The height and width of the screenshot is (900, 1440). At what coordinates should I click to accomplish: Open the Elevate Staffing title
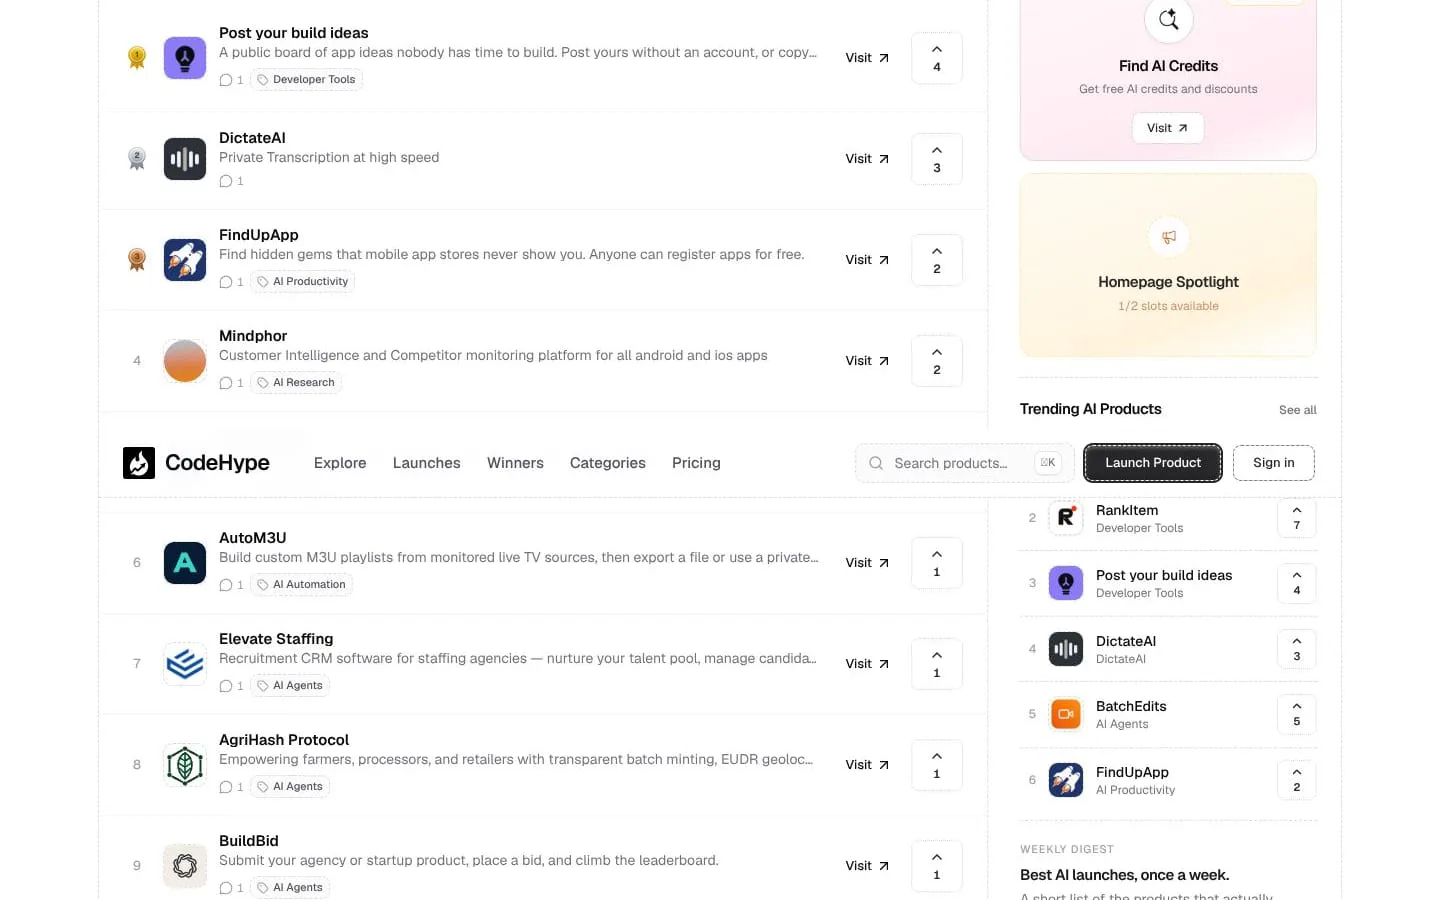(276, 639)
